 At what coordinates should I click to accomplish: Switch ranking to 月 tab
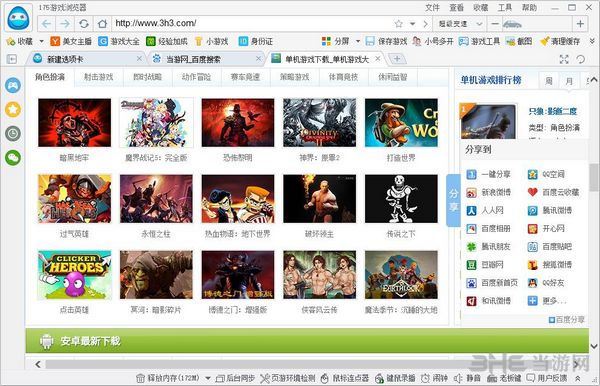click(x=569, y=81)
